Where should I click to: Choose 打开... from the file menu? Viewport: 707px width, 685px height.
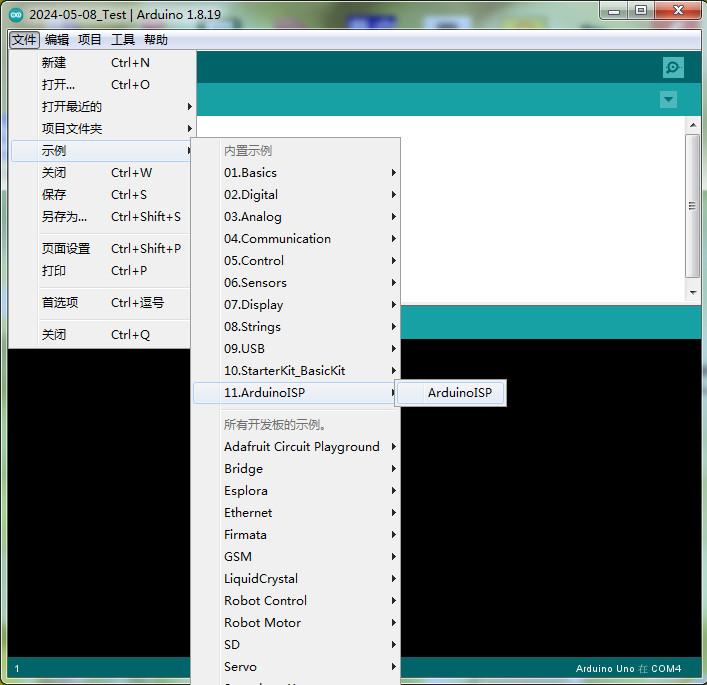(103, 85)
